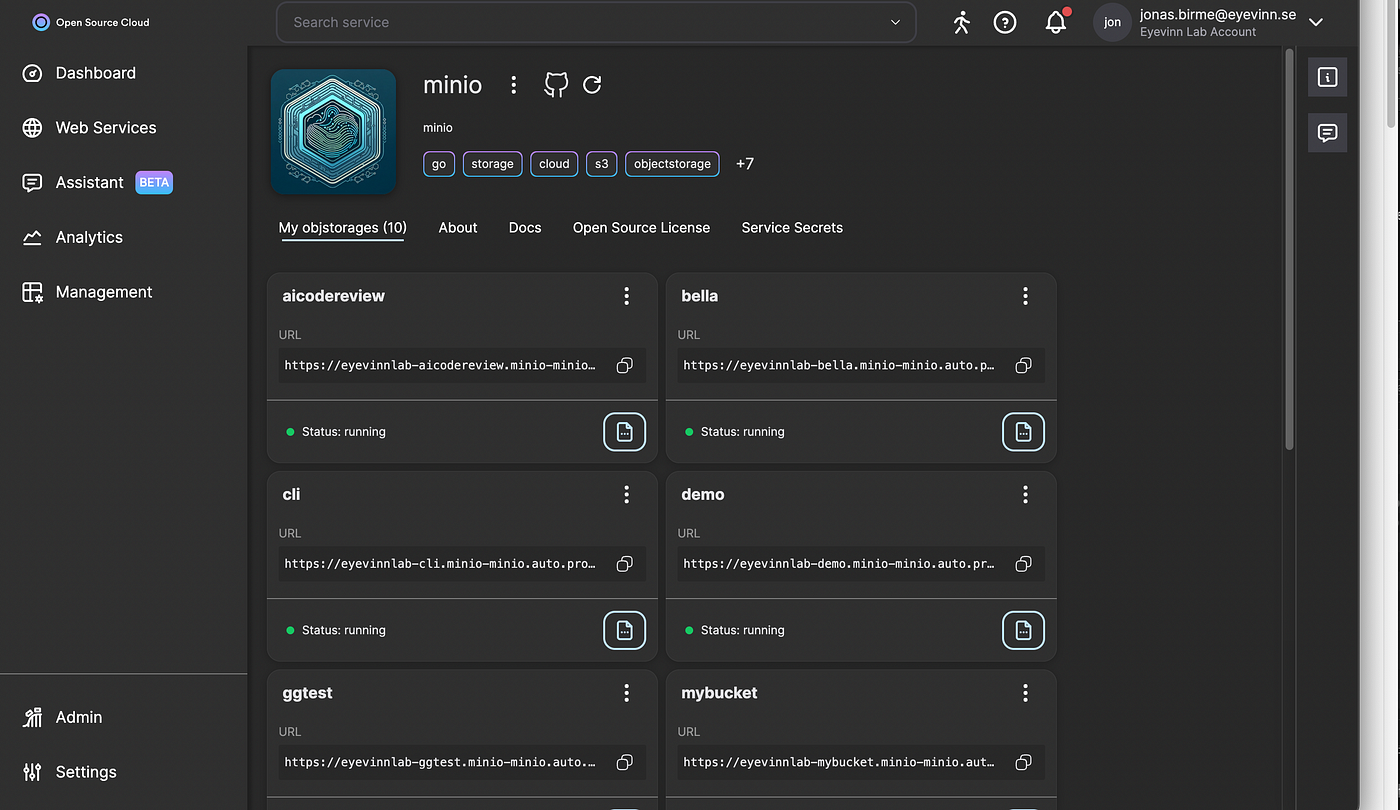Open the Service Secrets tab
The height and width of the screenshot is (810, 1400).
tap(792, 228)
